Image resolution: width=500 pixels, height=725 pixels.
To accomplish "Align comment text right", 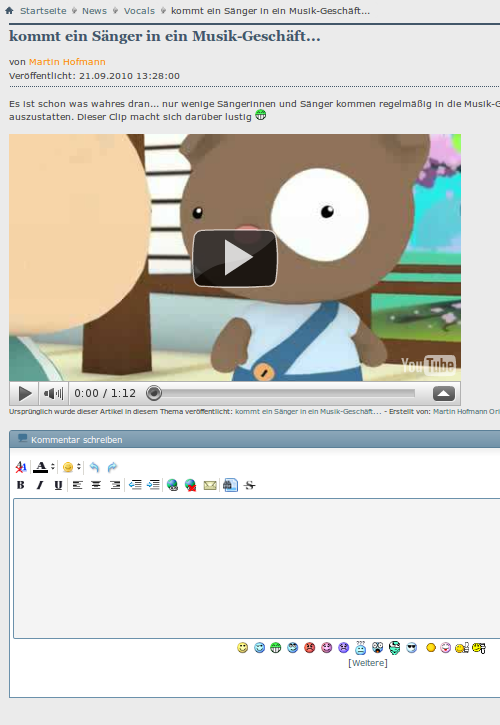I will pos(115,485).
